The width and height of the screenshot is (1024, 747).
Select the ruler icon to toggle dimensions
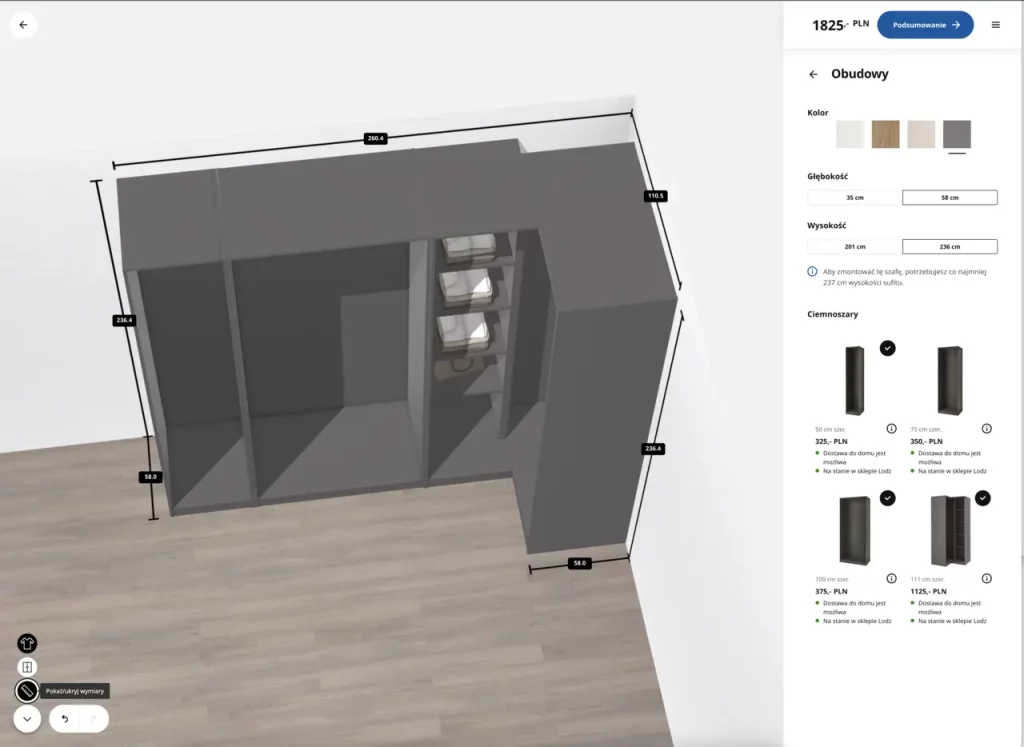click(x=27, y=690)
